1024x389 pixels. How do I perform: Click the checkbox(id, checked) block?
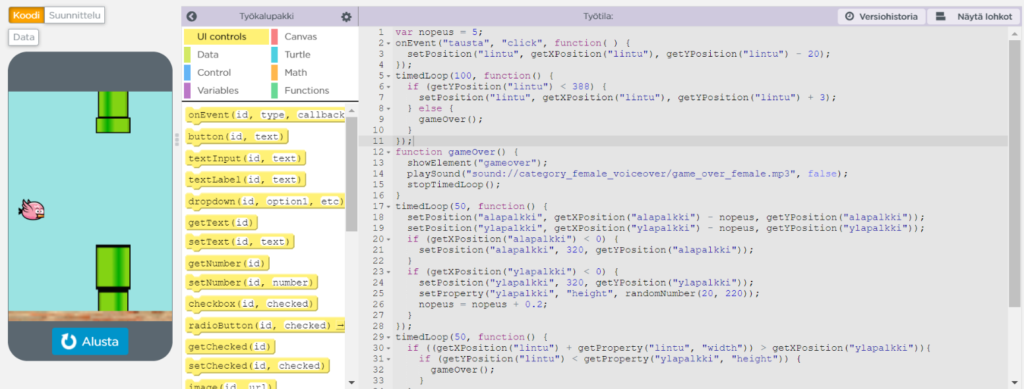click(x=251, y=304)
